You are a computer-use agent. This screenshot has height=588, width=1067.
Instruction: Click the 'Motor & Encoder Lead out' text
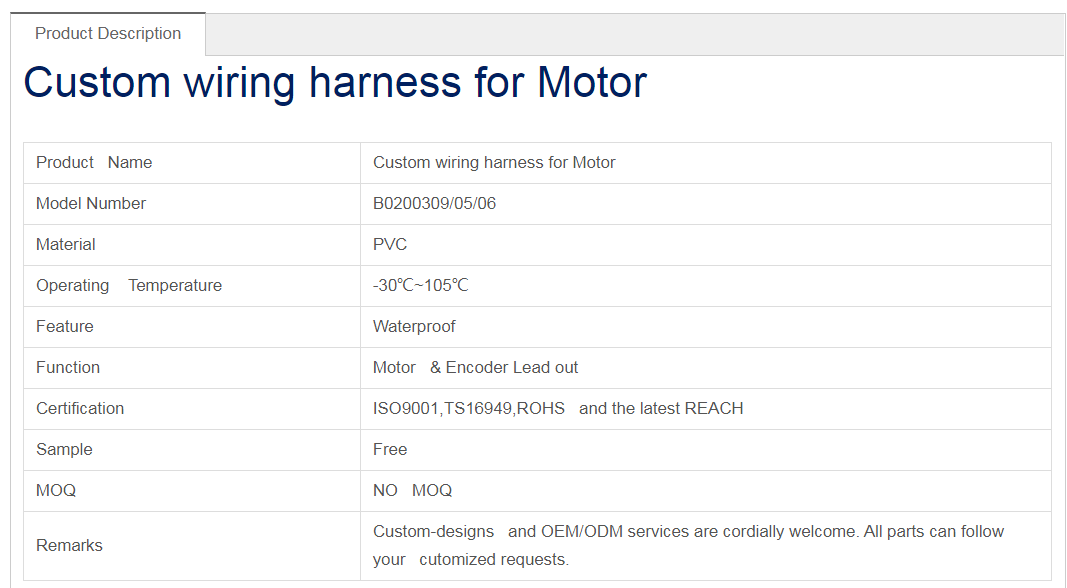475,368
